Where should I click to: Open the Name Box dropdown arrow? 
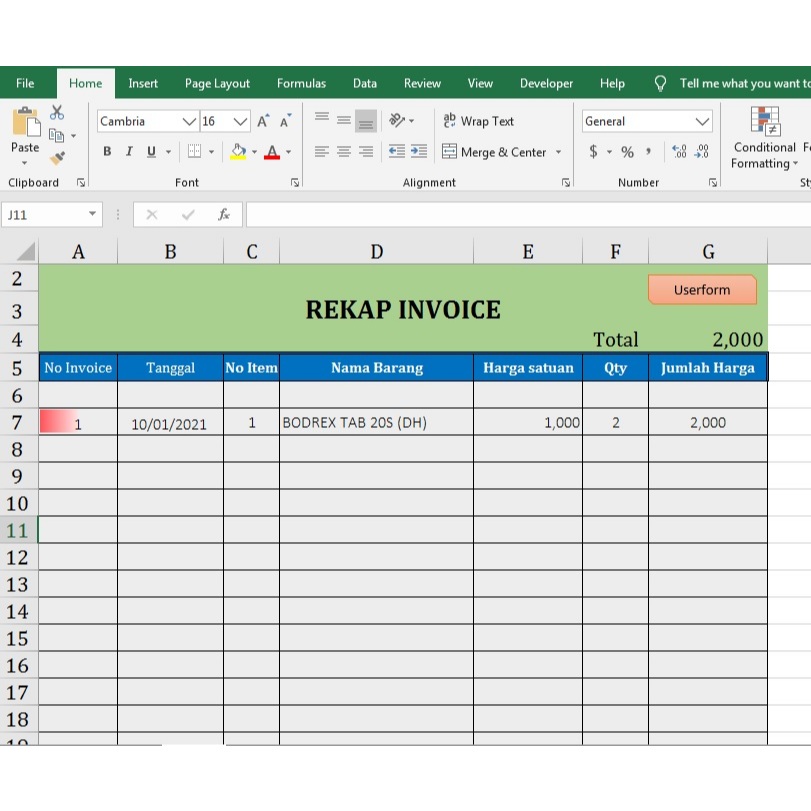[93, 214]
